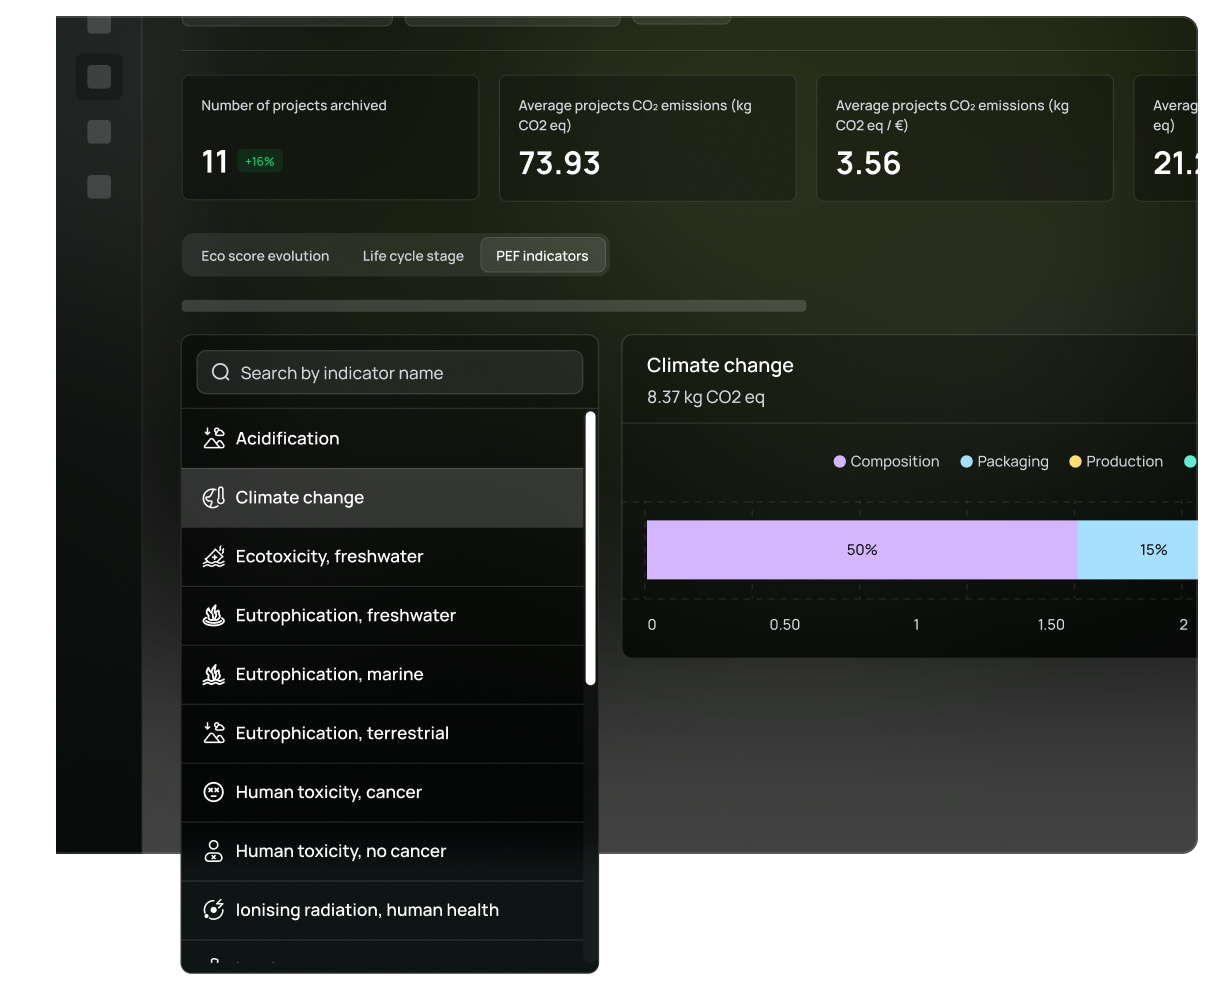
Task: Click the Ionising radiation icon
Action: tap(213, 910)
